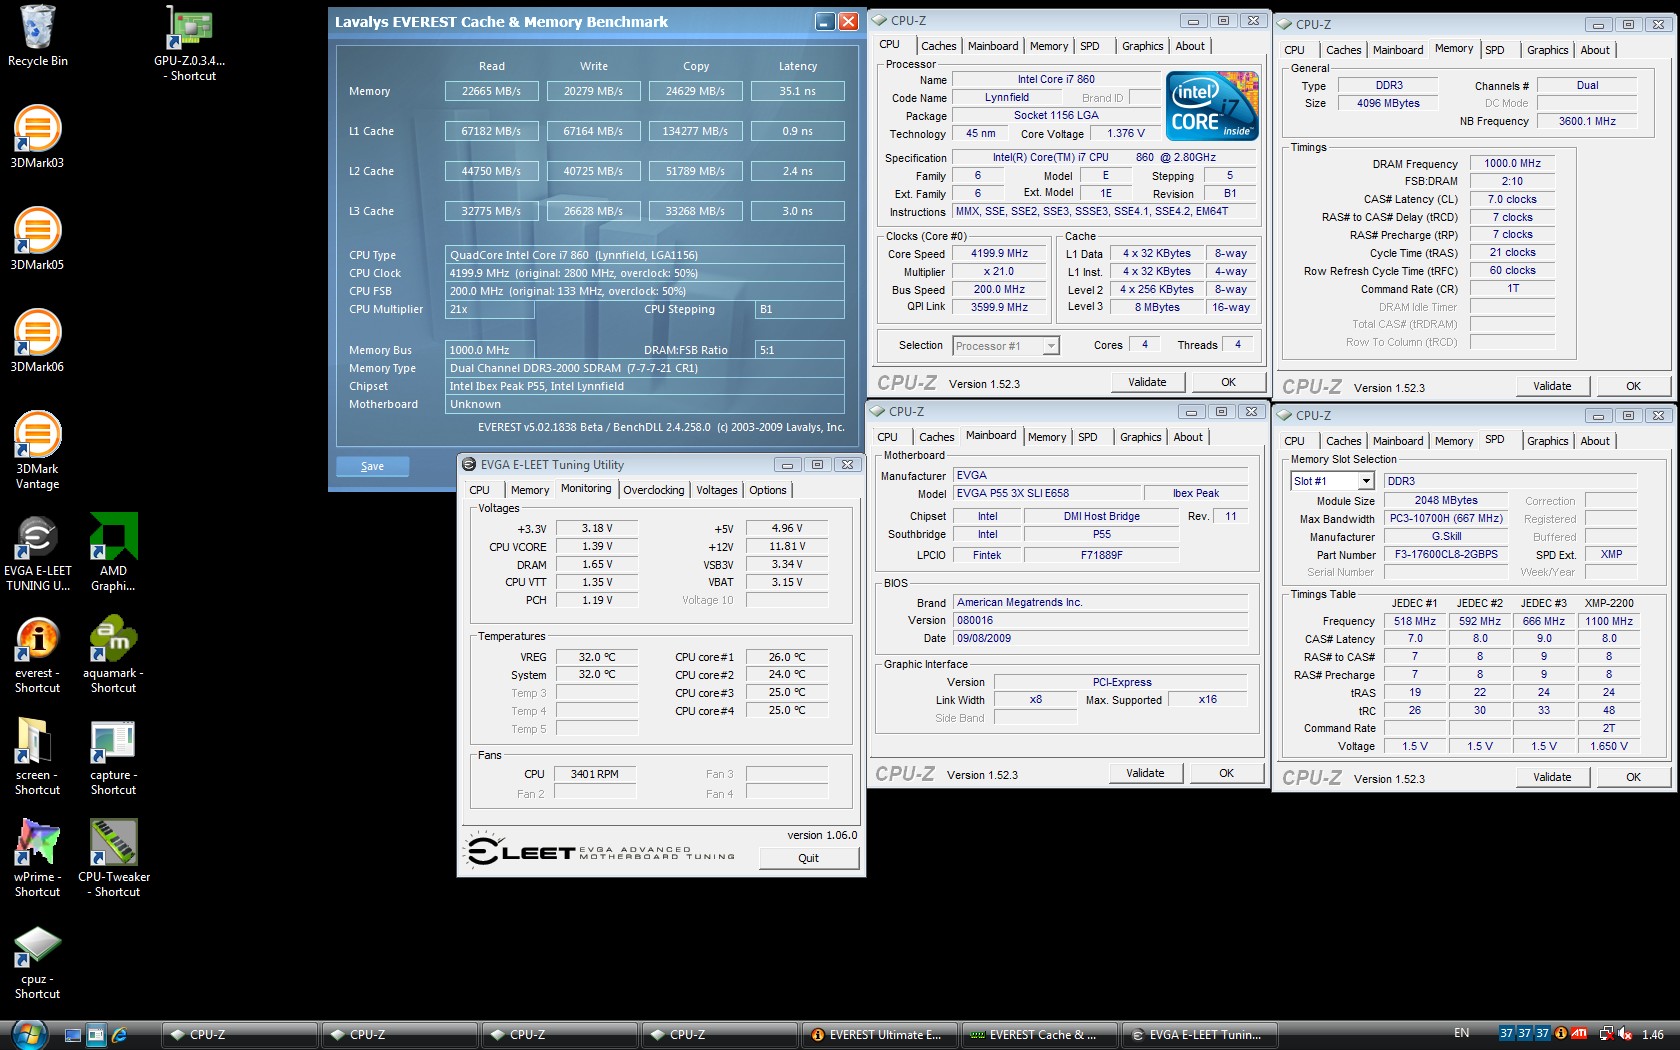Open SPD tab in CPU-Z Mainboard window

point(1088,437)
